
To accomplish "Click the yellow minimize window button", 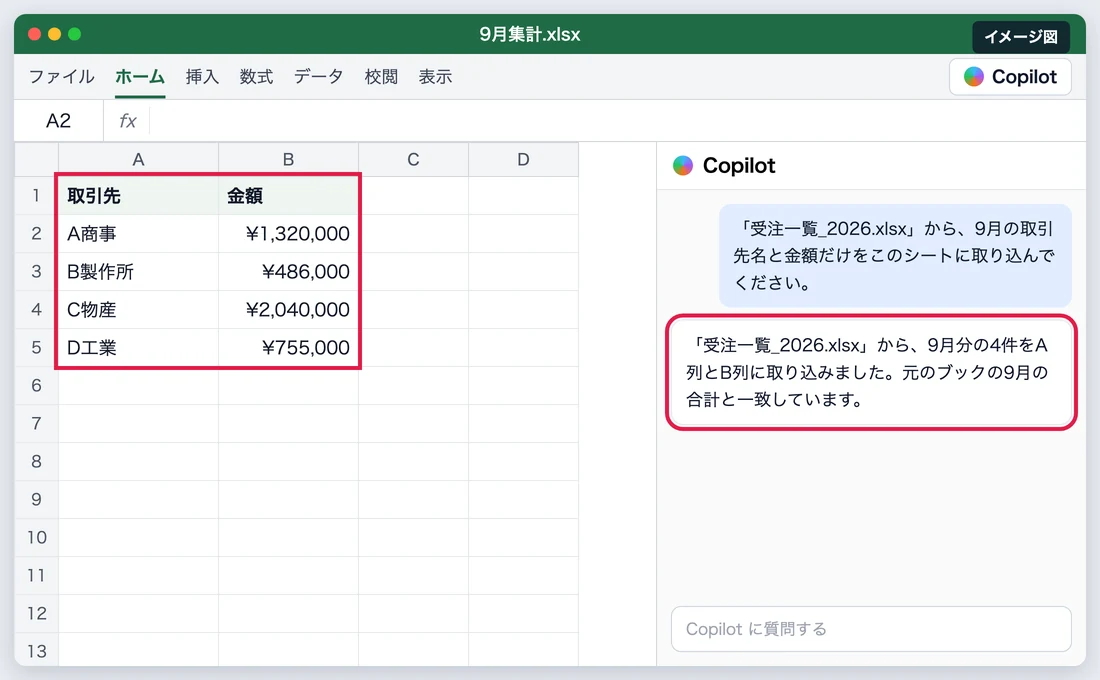I will 54,34.
